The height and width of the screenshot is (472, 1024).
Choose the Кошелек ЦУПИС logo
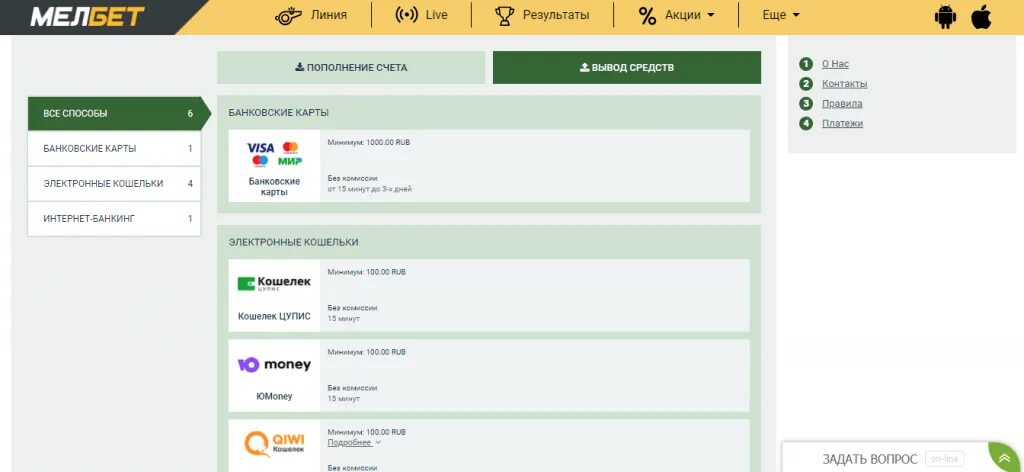coord(274,283)
